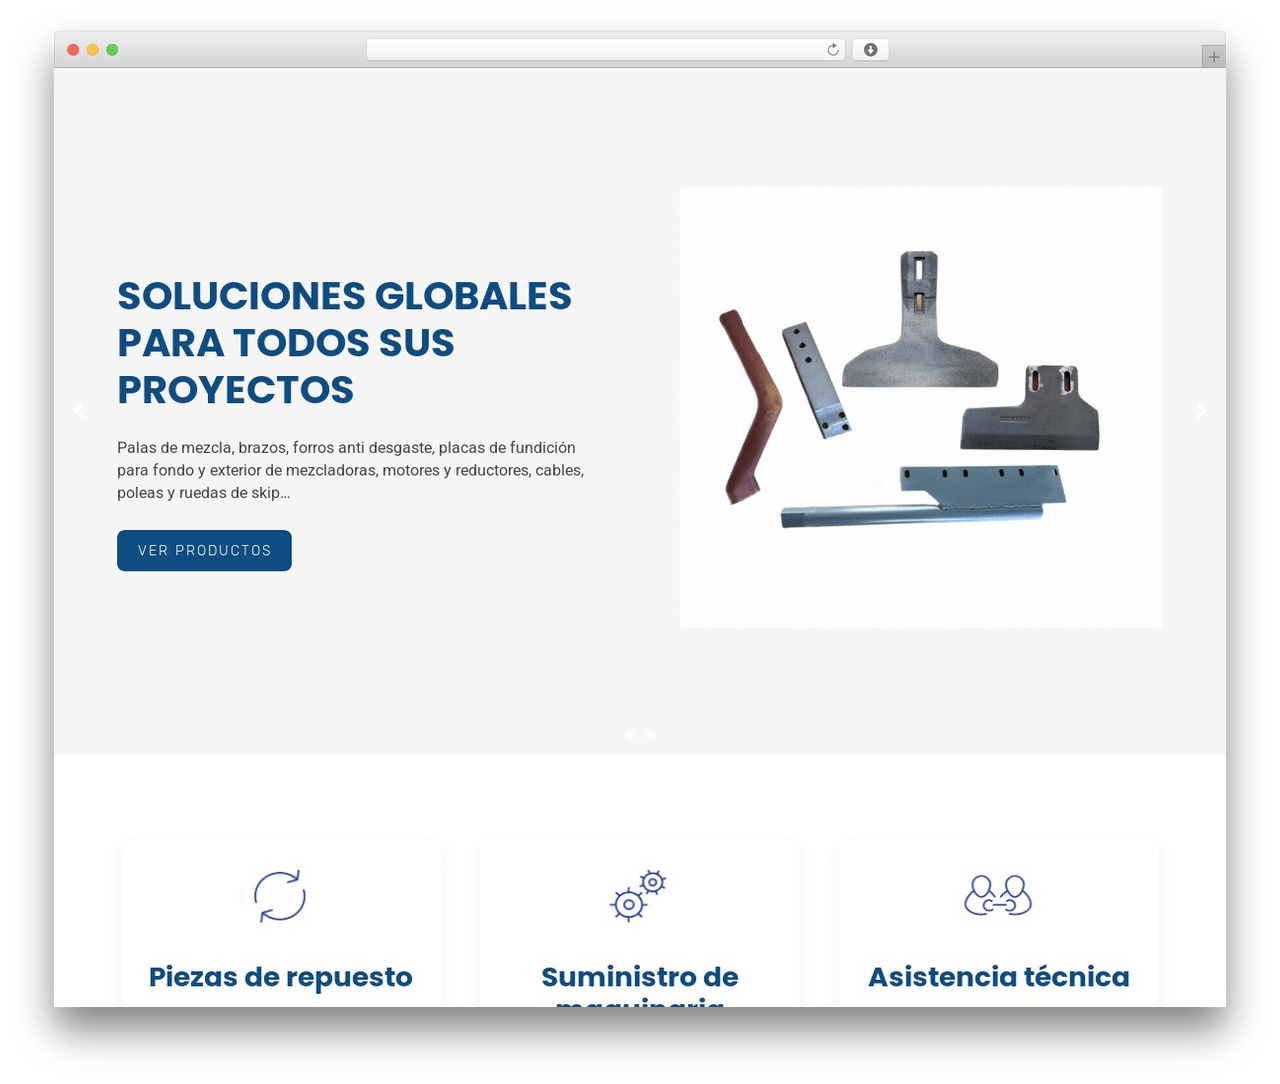Image resolution: width=1280 pixels, height=1084 pixels.
Task: Open downloads with the down-arrow button
Action: click(x=870, y=50)
